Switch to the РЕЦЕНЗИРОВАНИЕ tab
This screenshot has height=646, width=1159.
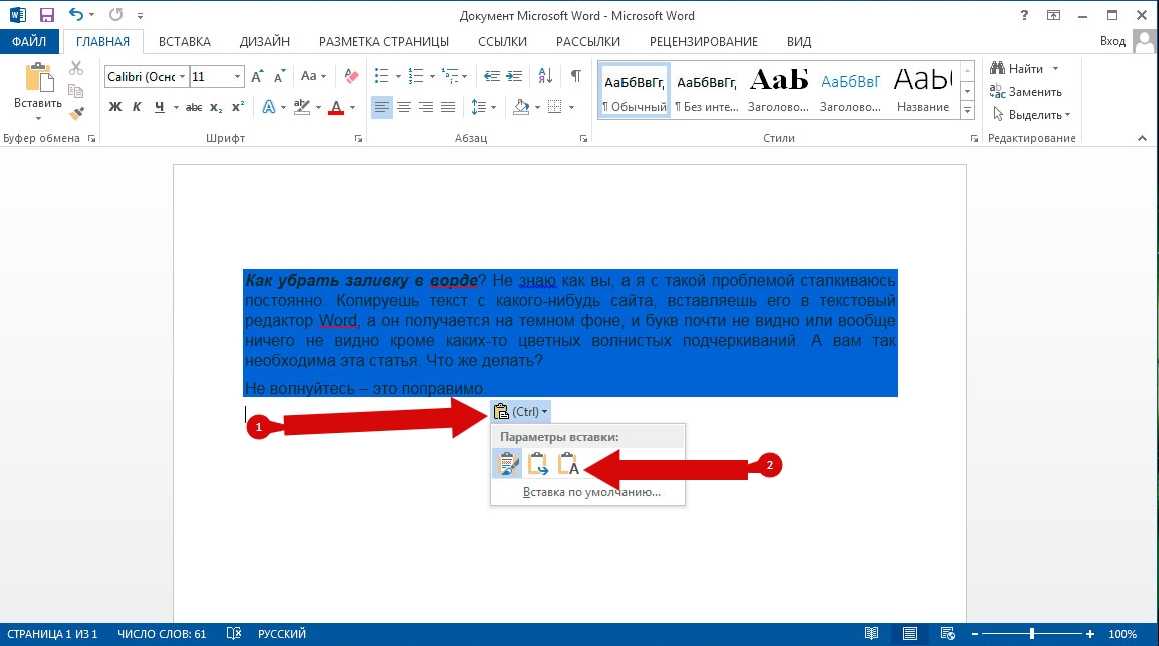(704, 41)
